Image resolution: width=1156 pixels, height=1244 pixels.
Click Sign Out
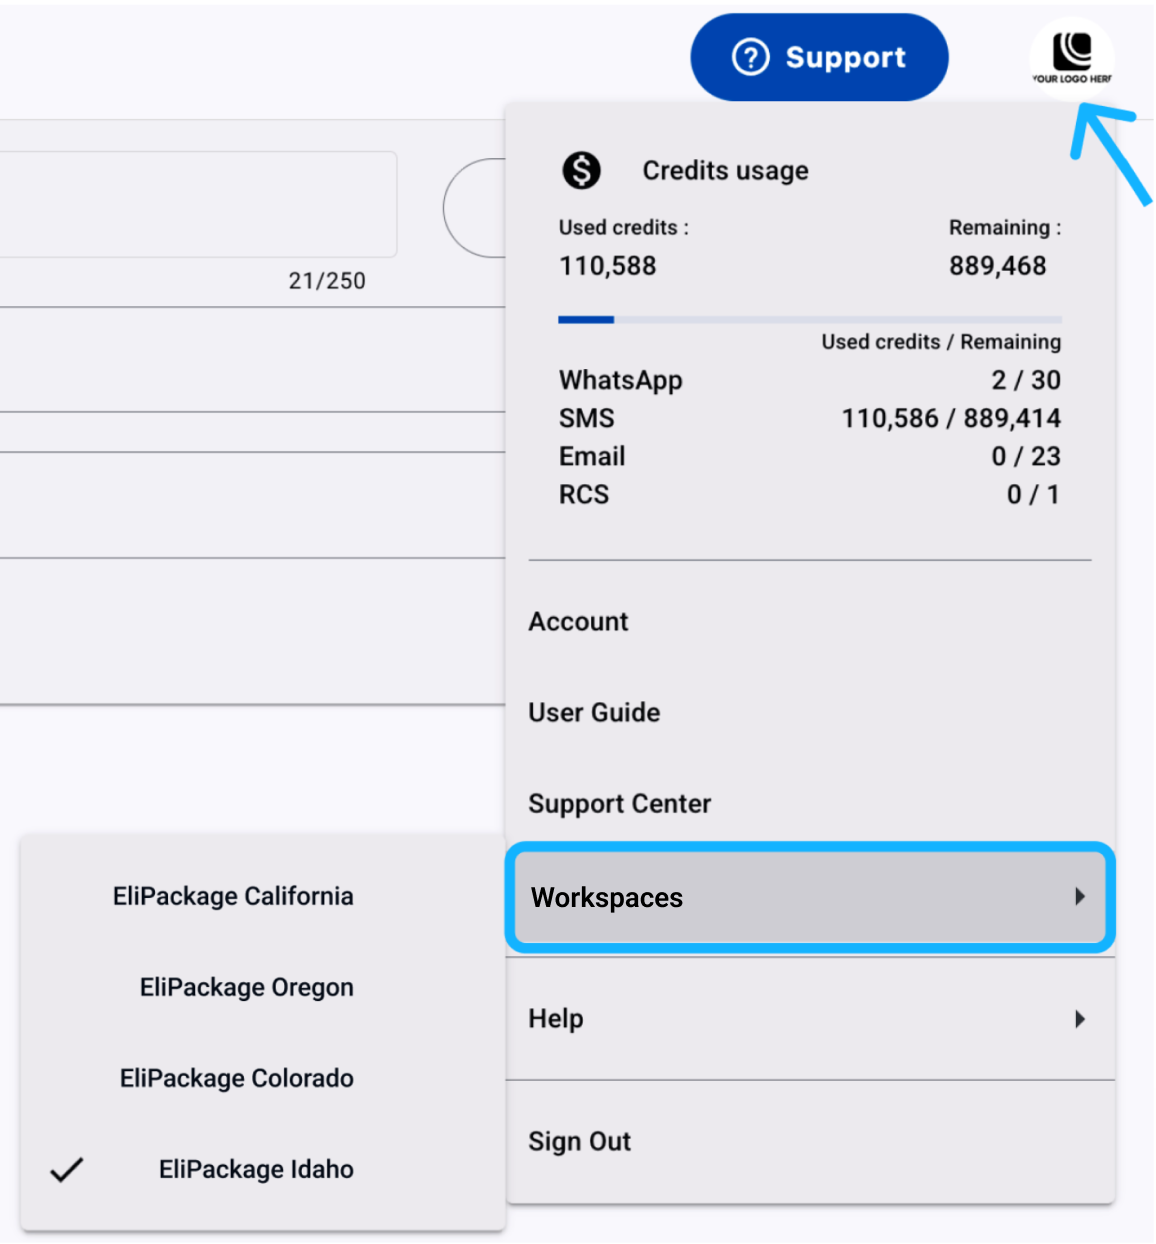click(x=810, y=1142)
